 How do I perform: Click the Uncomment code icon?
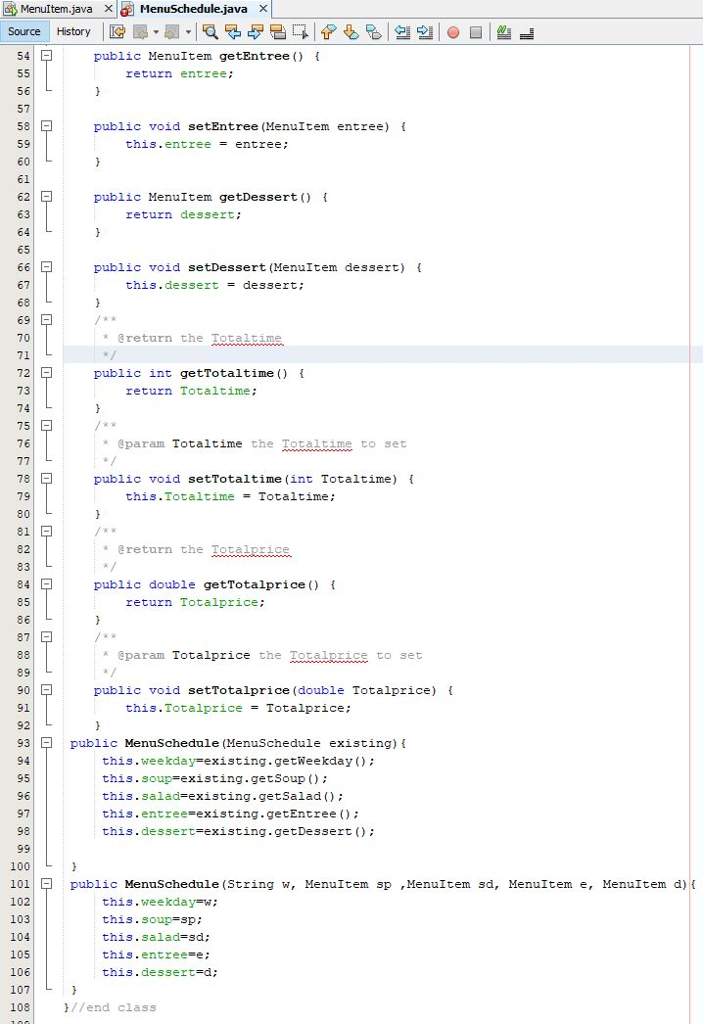pyautogui.click(x=527, y=32)
